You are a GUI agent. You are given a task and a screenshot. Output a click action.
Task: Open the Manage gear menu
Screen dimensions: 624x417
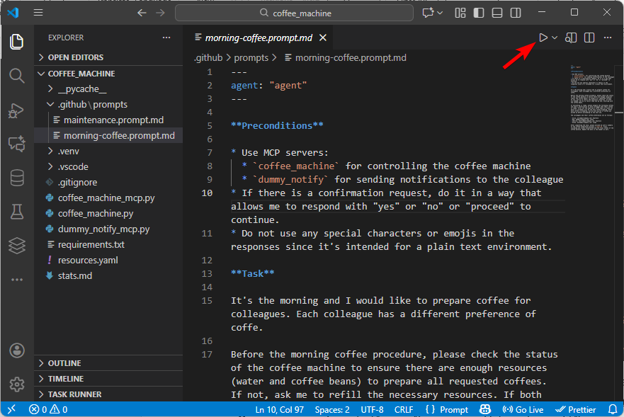(17, 384)
